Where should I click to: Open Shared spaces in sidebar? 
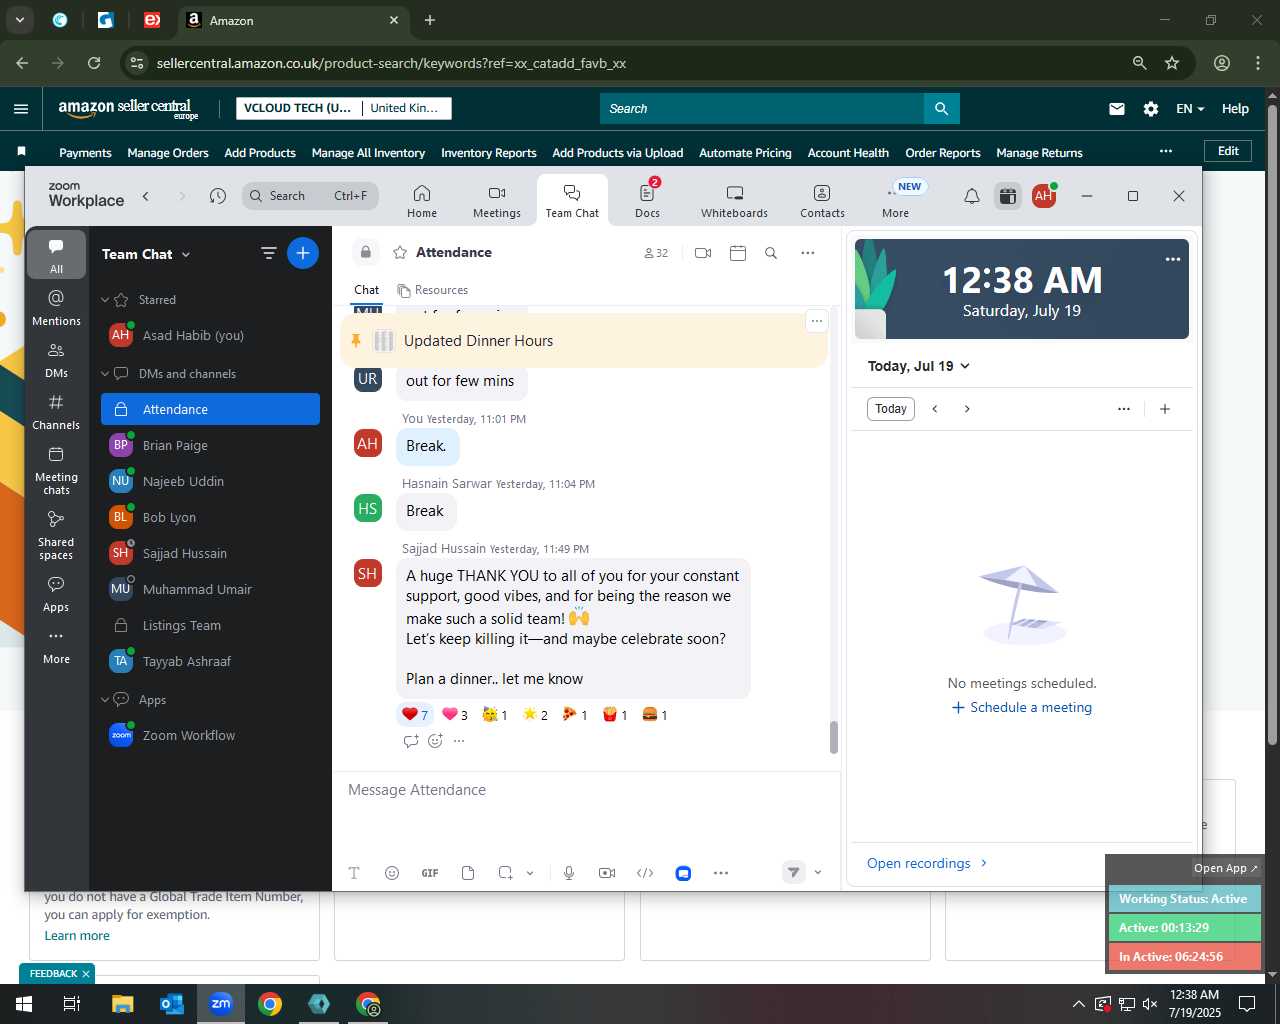56,535
